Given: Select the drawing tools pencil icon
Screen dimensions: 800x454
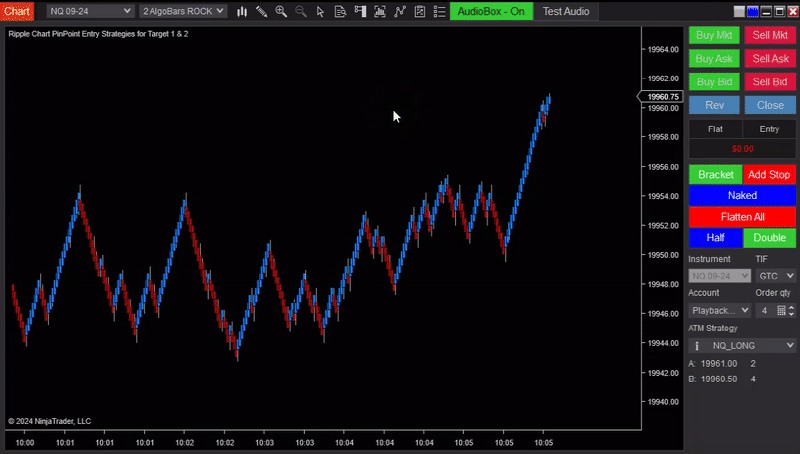Looking at the screenshot, I should 261,11.
